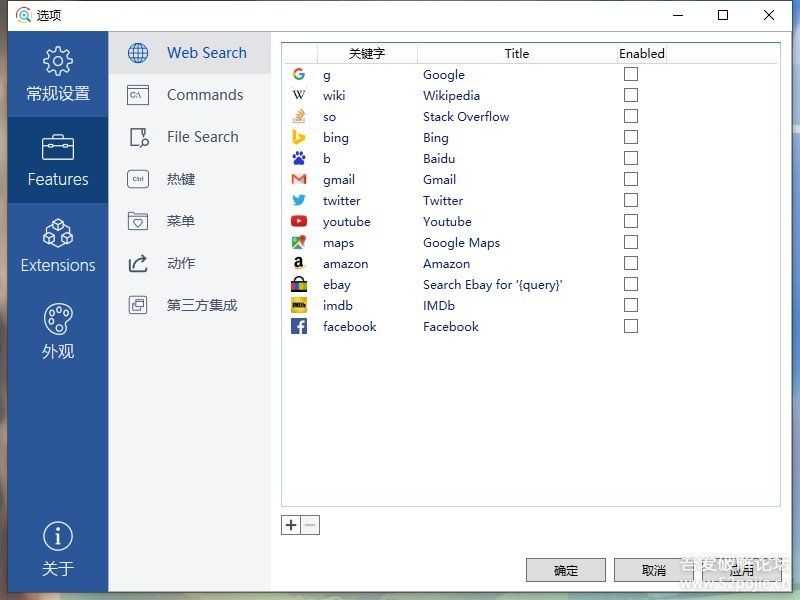The image size is (800, 600).
Task: Click the Stack Overflow icon in list
Action: pyautogui.click(x=299, y=116)
